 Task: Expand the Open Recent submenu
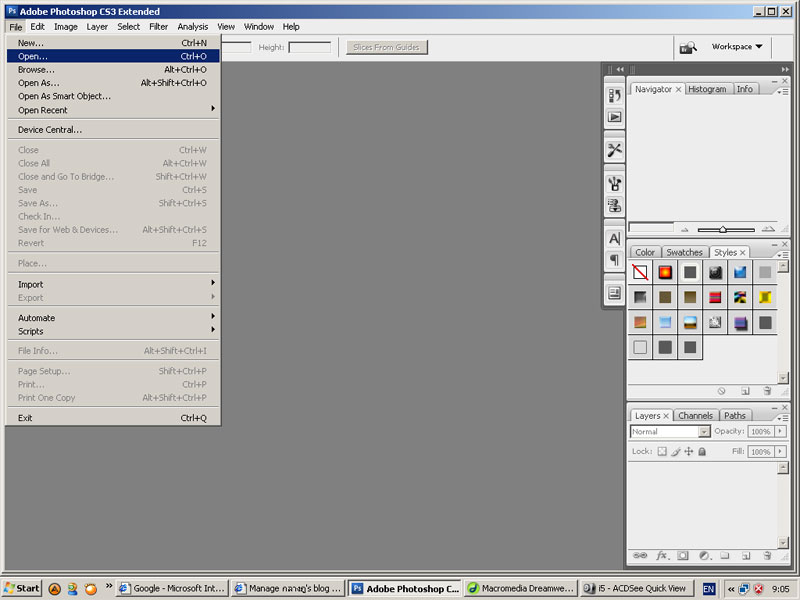[x=113, y=110]
